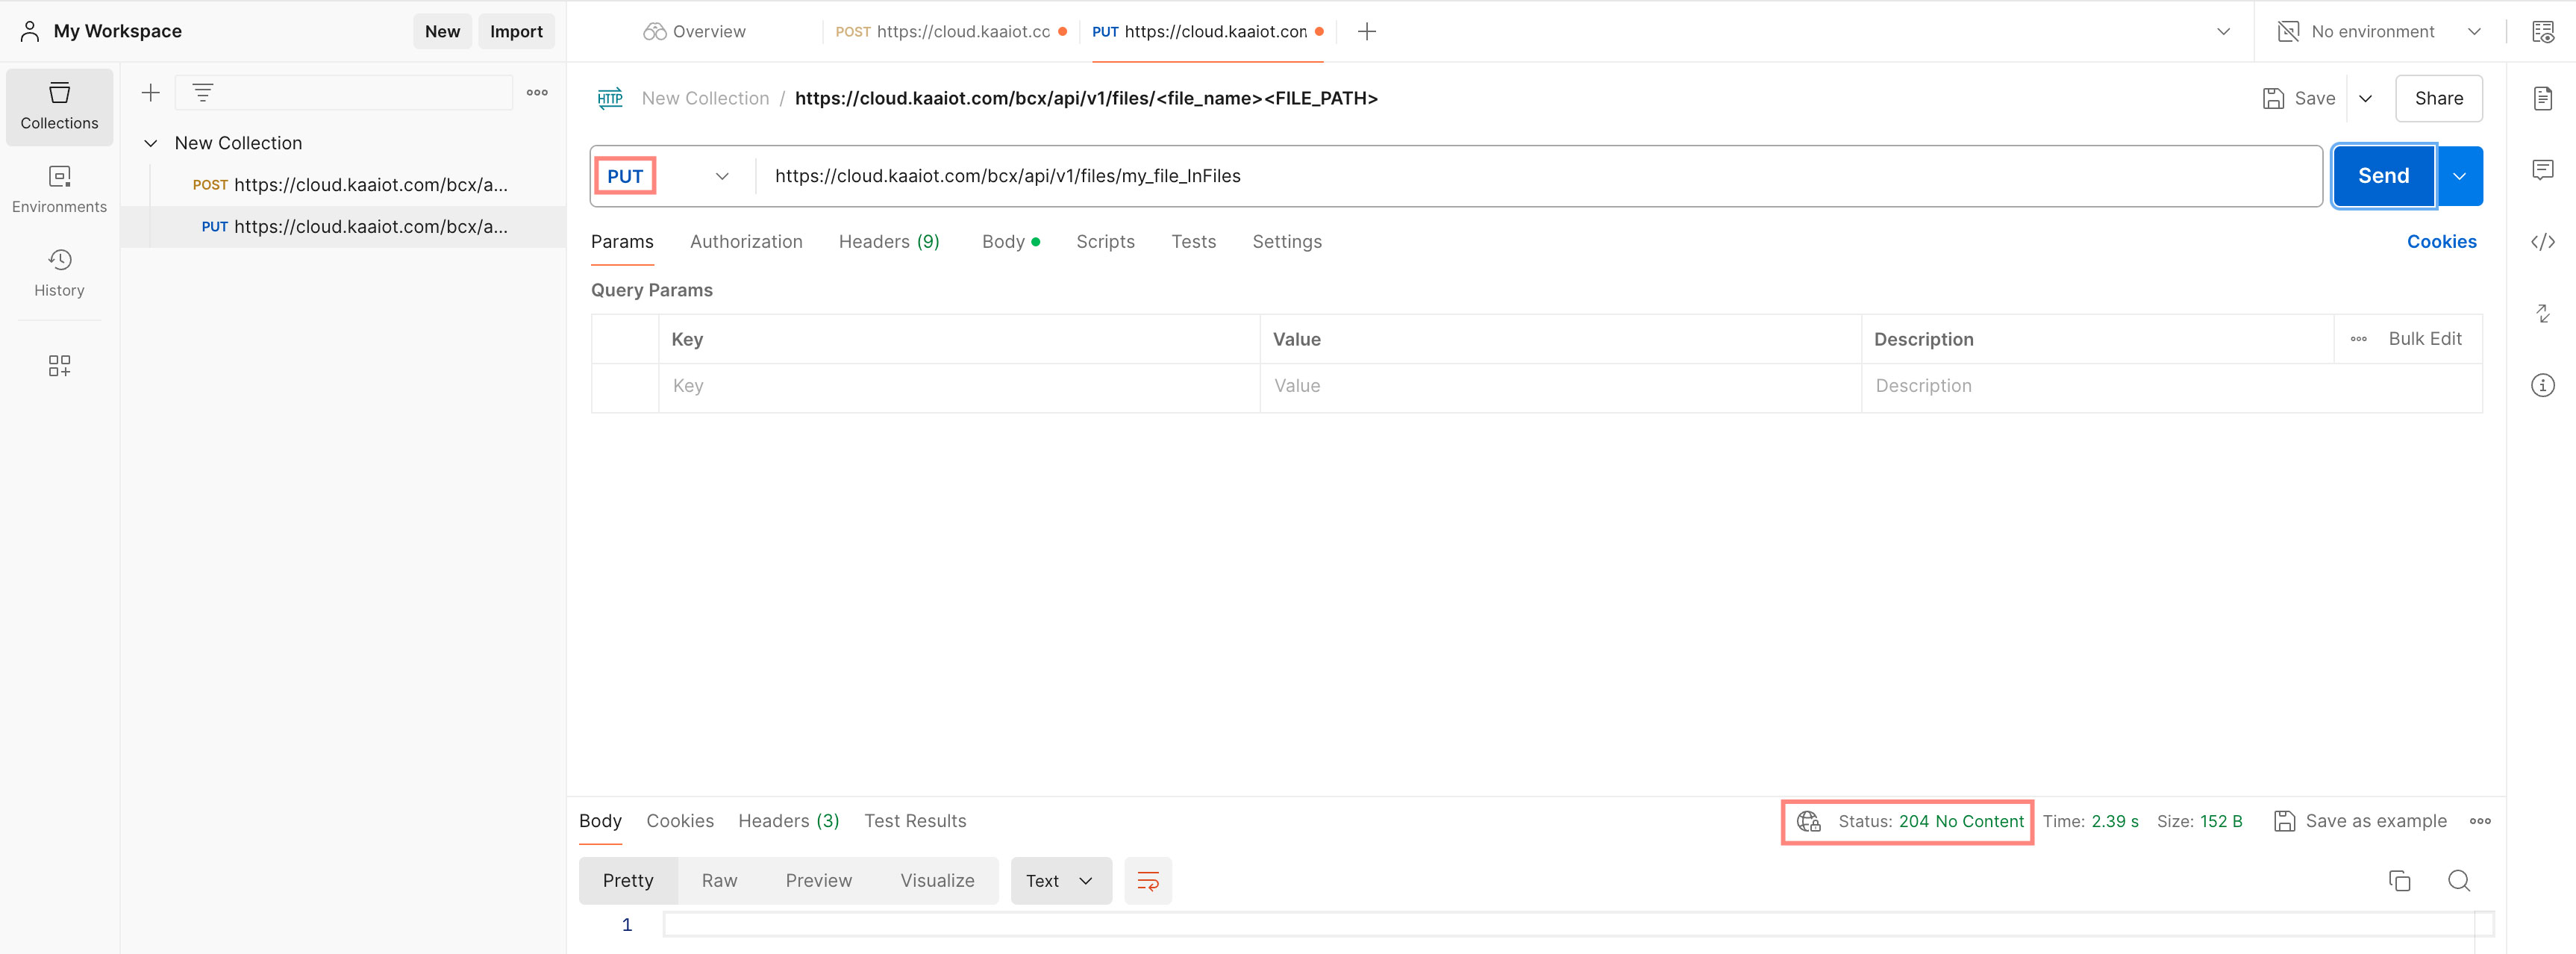
Task: Click the search response icon
Action: click(x=2458, y=881)
